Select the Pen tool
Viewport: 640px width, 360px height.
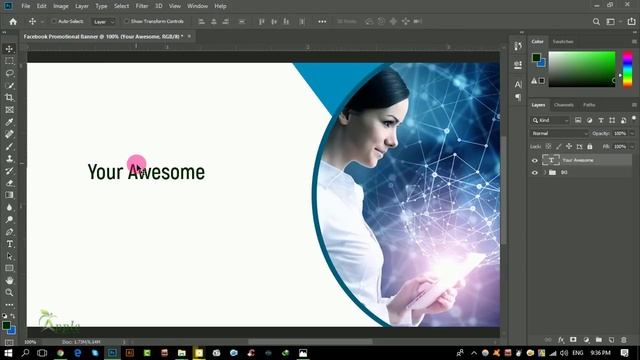click(9, 232)
